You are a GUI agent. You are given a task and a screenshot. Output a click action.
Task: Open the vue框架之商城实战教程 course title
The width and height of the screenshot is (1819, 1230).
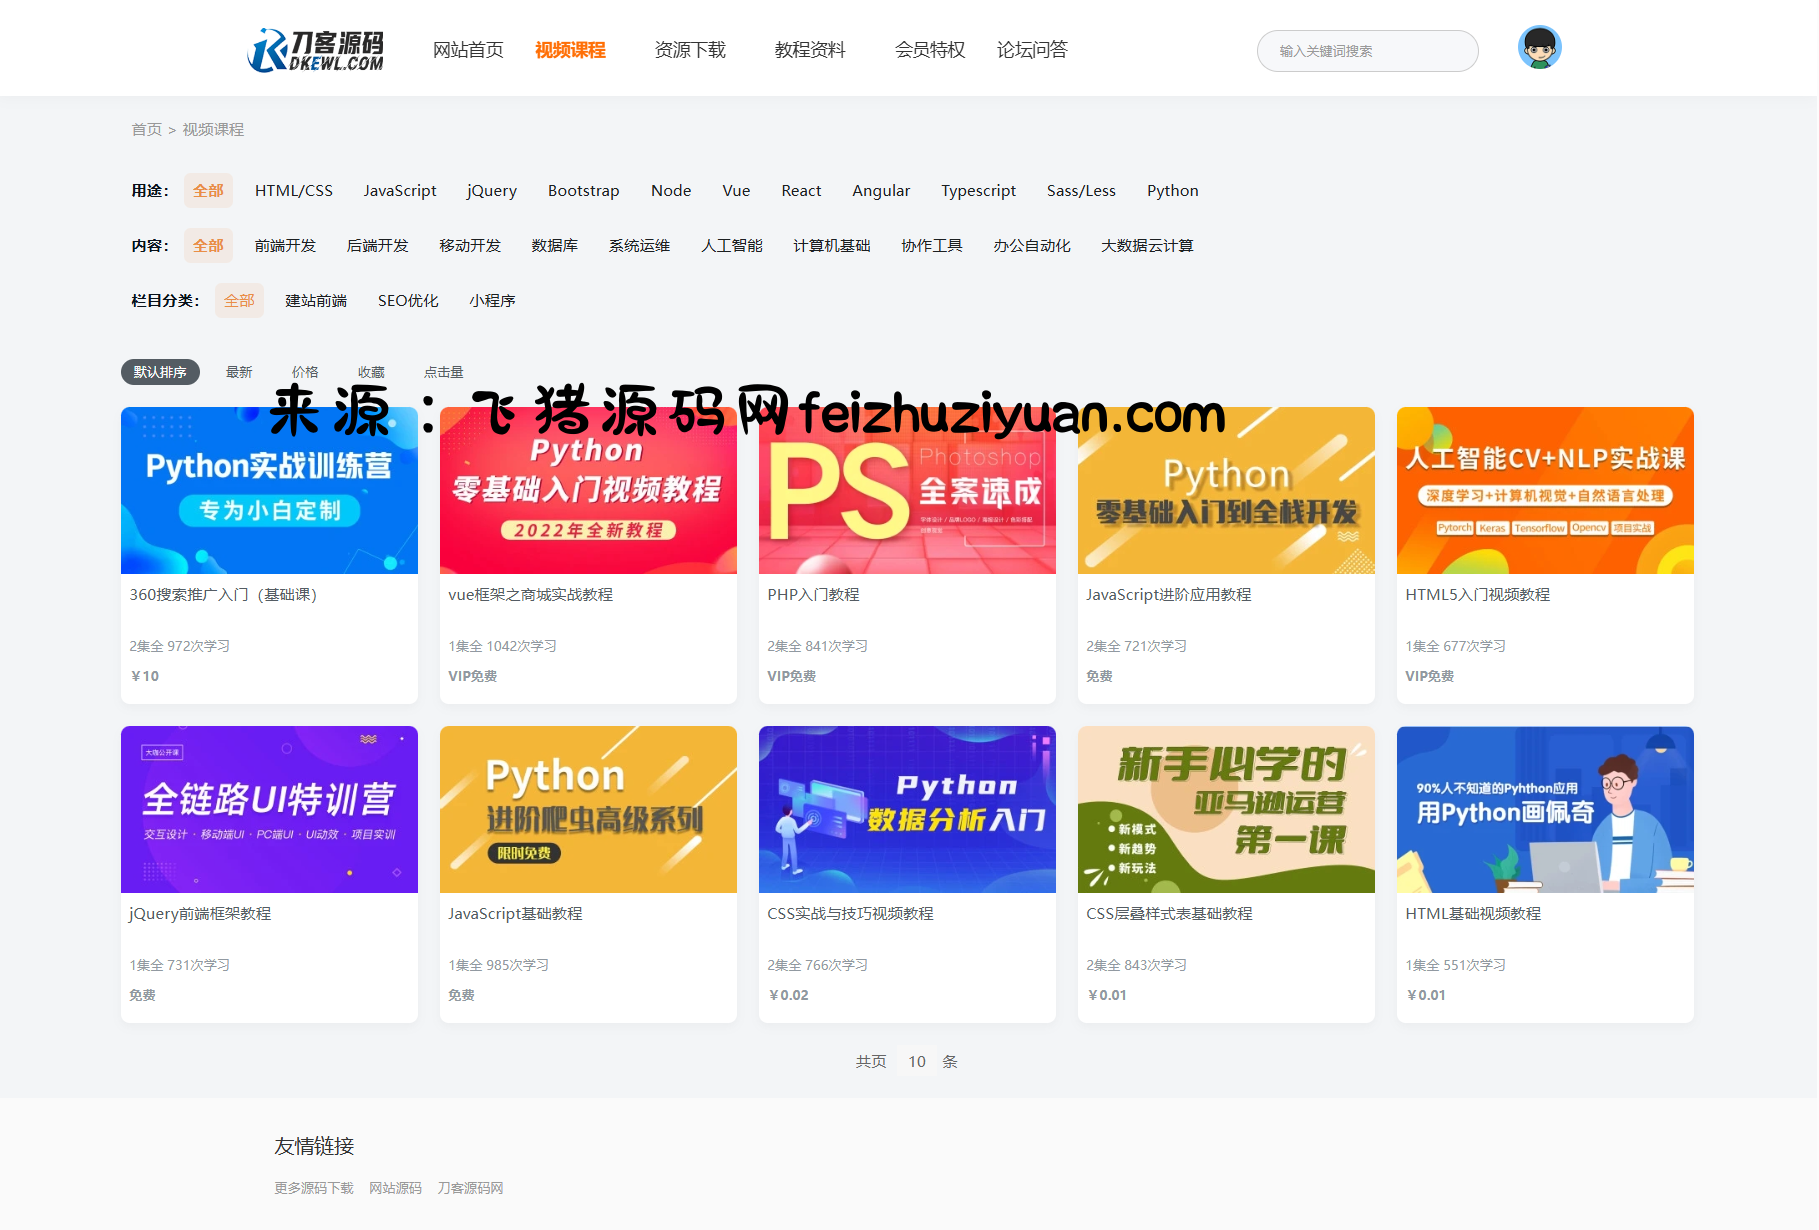pyautogui.click(x=530, y=595)
